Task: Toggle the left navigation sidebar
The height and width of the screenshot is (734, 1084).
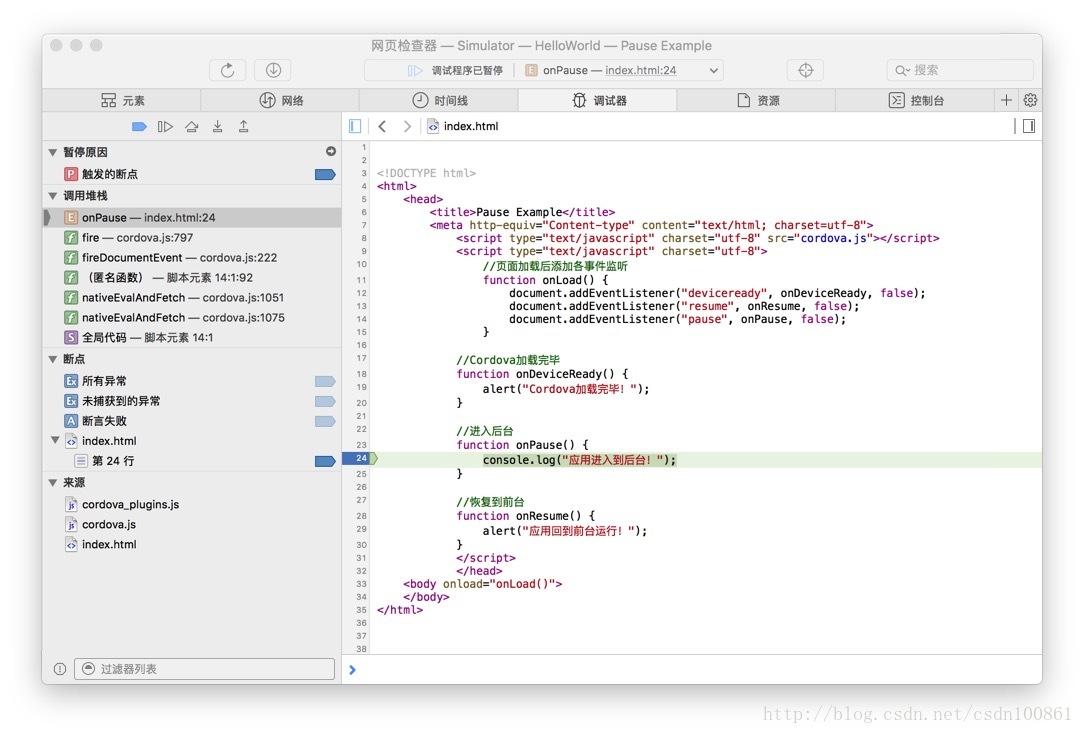Action: (355, 126)
